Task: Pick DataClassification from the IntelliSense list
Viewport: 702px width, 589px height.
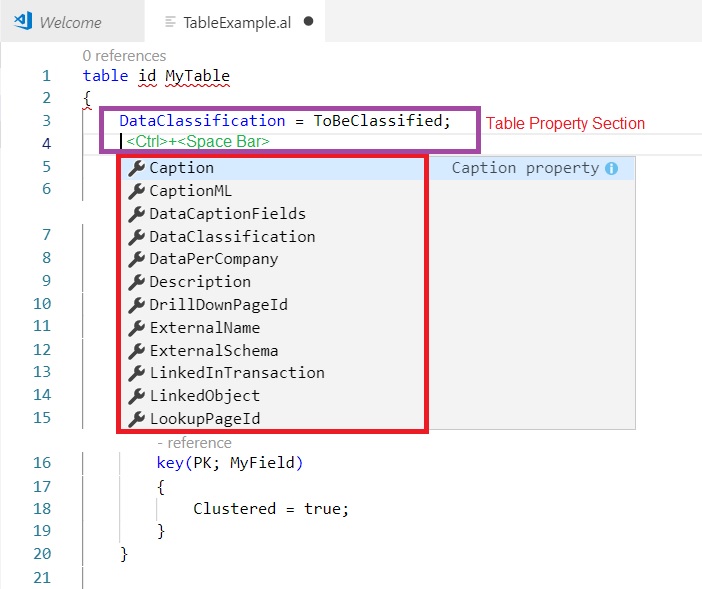Action: 232,236
